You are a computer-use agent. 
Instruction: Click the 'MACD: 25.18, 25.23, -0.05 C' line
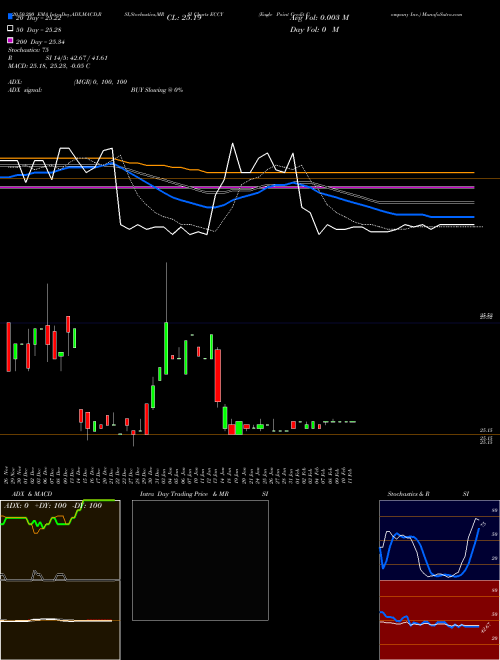tap(49, 66)
